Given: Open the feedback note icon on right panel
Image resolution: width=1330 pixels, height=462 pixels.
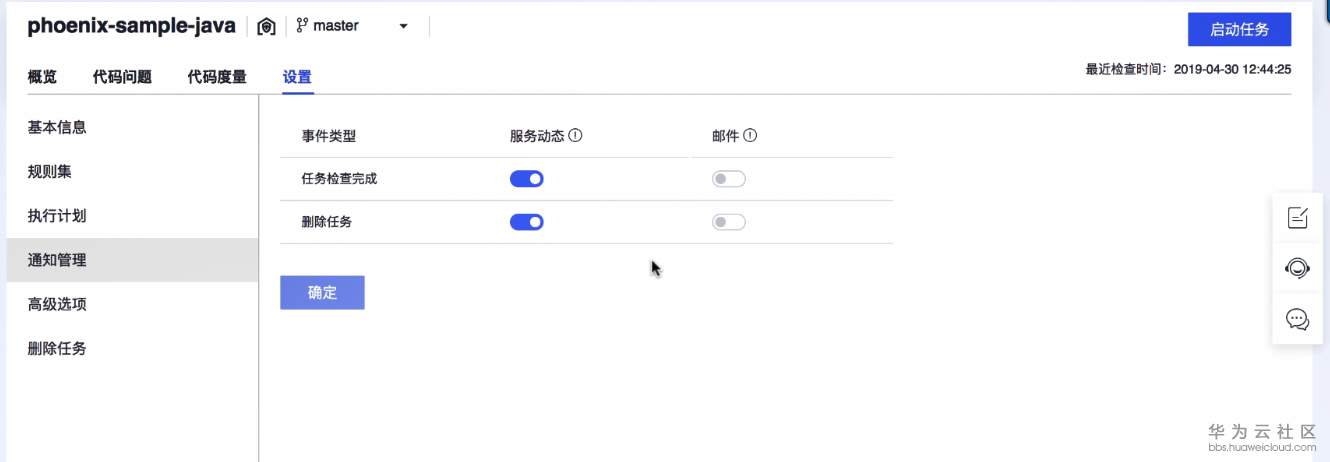Looking at the screenshot, I should (x=1297, y=217).
